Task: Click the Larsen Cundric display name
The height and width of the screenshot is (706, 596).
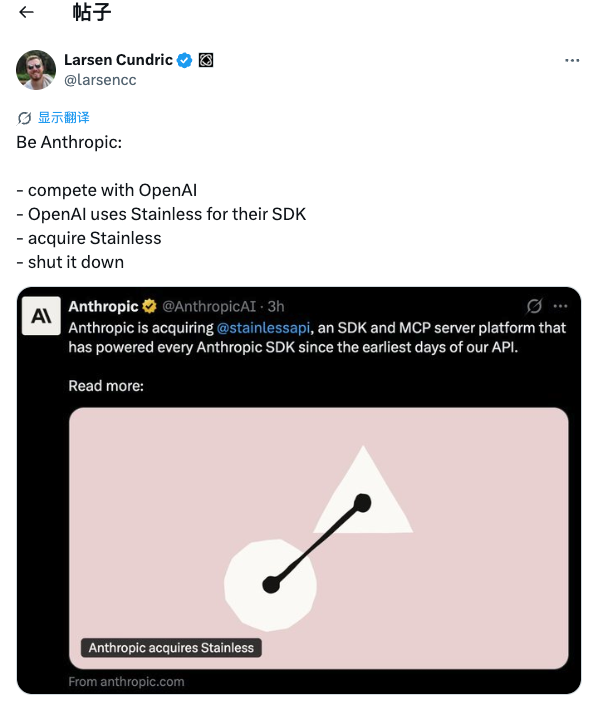Action: (x=118, y=59)
